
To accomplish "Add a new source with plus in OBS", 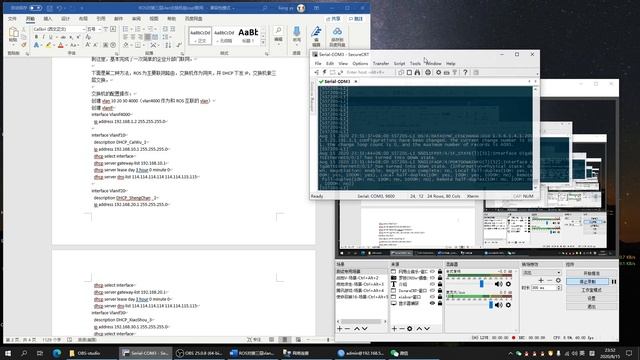I will pos(394,329).
